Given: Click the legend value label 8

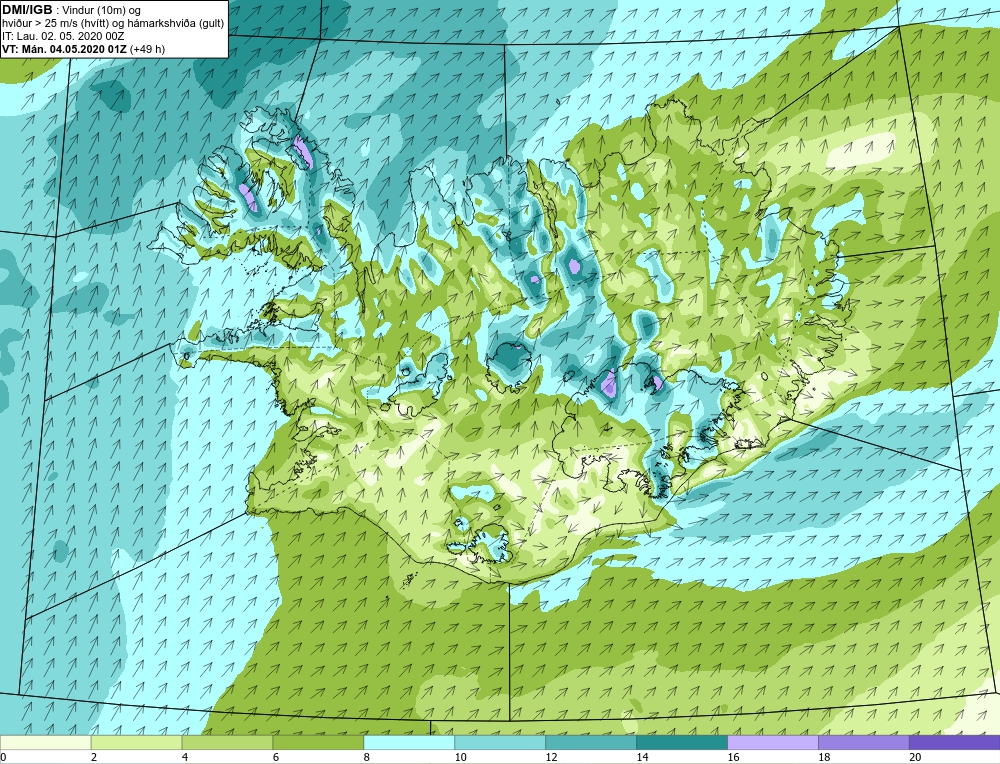Looking at the screenshot, I should click(367, 757).
